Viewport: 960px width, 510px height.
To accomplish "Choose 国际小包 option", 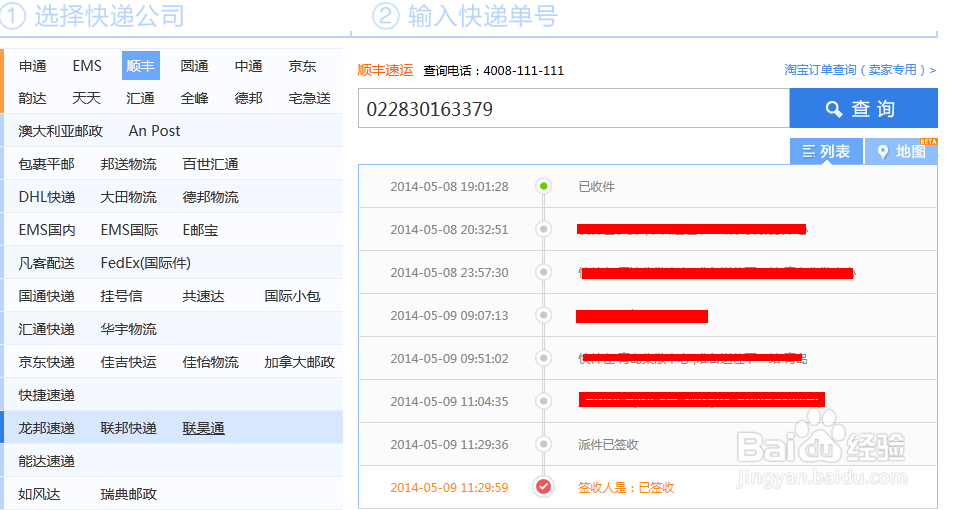I will click(x=293, y=296).
